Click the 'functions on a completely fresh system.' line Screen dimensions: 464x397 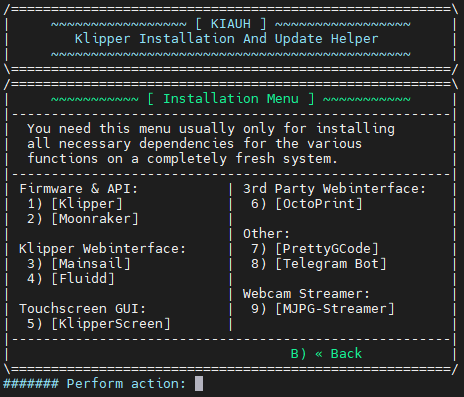(183, 159)
